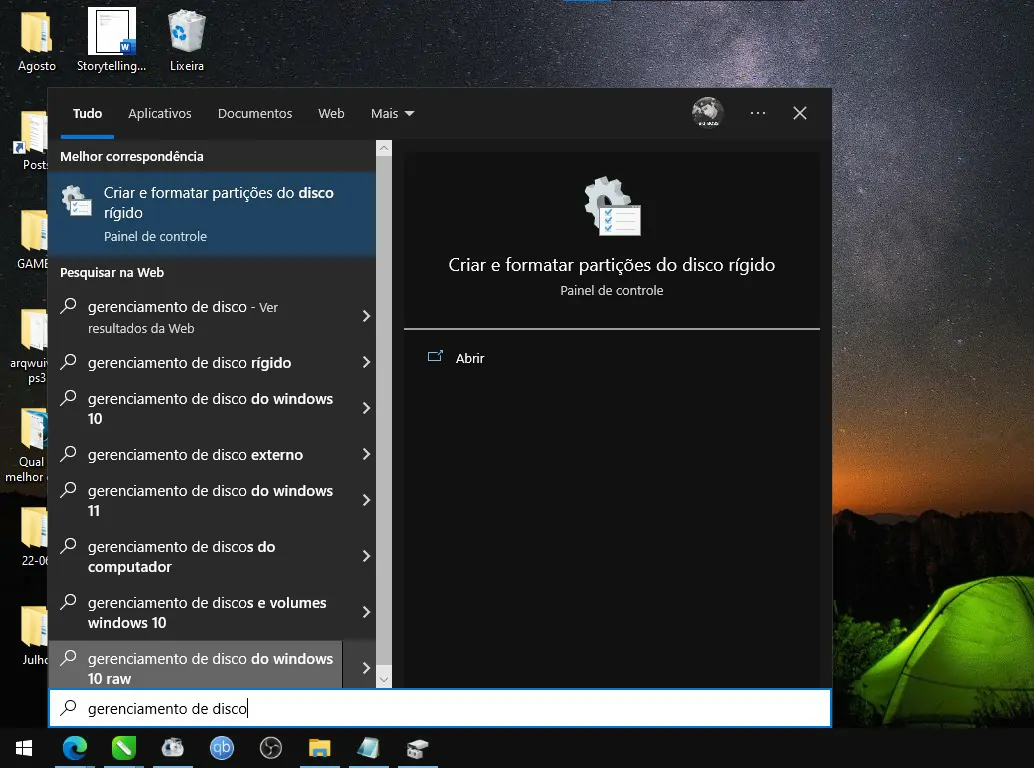Image resolution: width=1034 pixels, height=768 pixels.
Task: Click scrollbar down arrow in results list
Action: click(384, 679)
